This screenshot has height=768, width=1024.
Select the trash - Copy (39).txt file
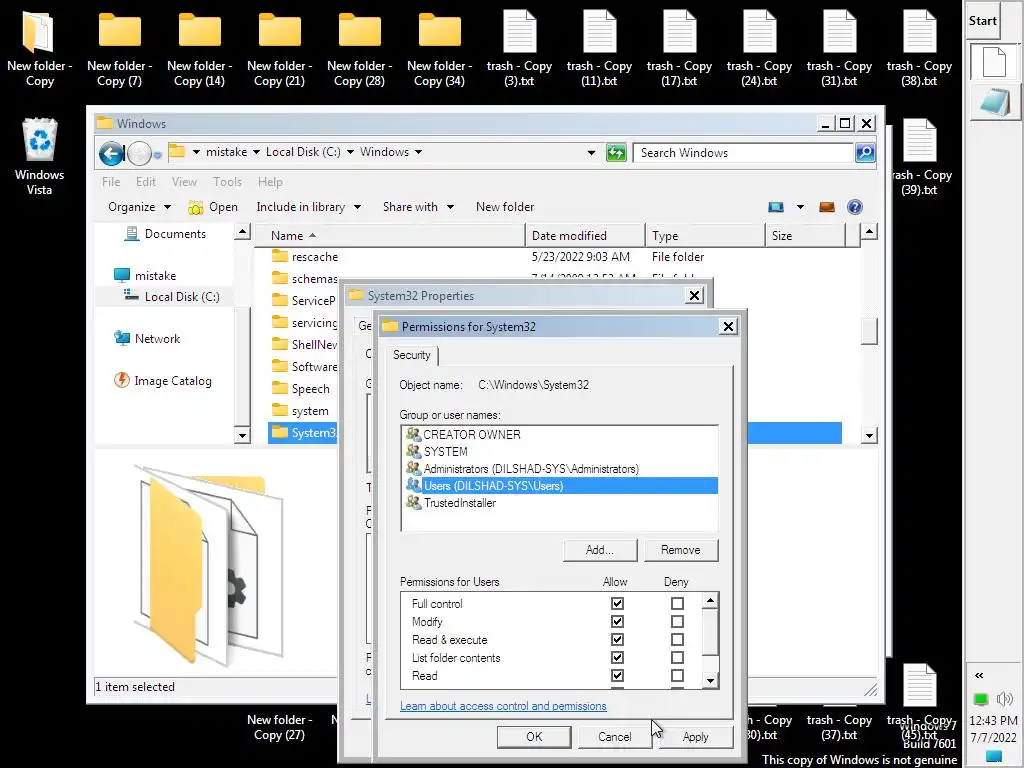(x=920, y=157)
